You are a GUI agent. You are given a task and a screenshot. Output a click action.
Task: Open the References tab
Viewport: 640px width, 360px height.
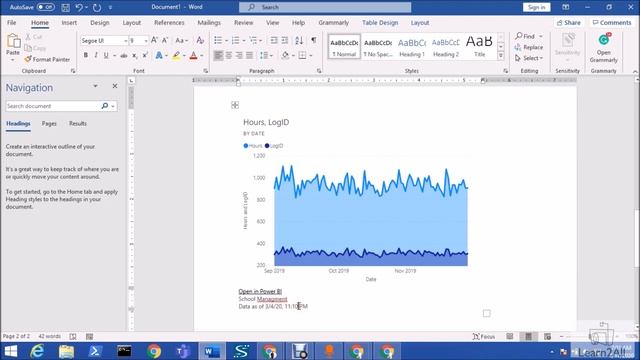click(169, 23)
